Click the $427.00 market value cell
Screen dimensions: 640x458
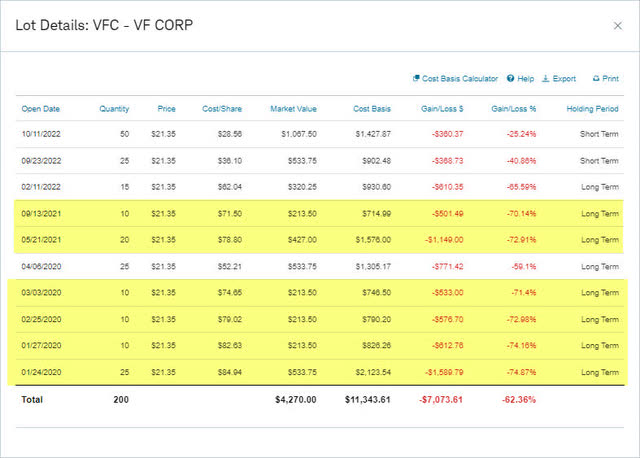point(302,240)
